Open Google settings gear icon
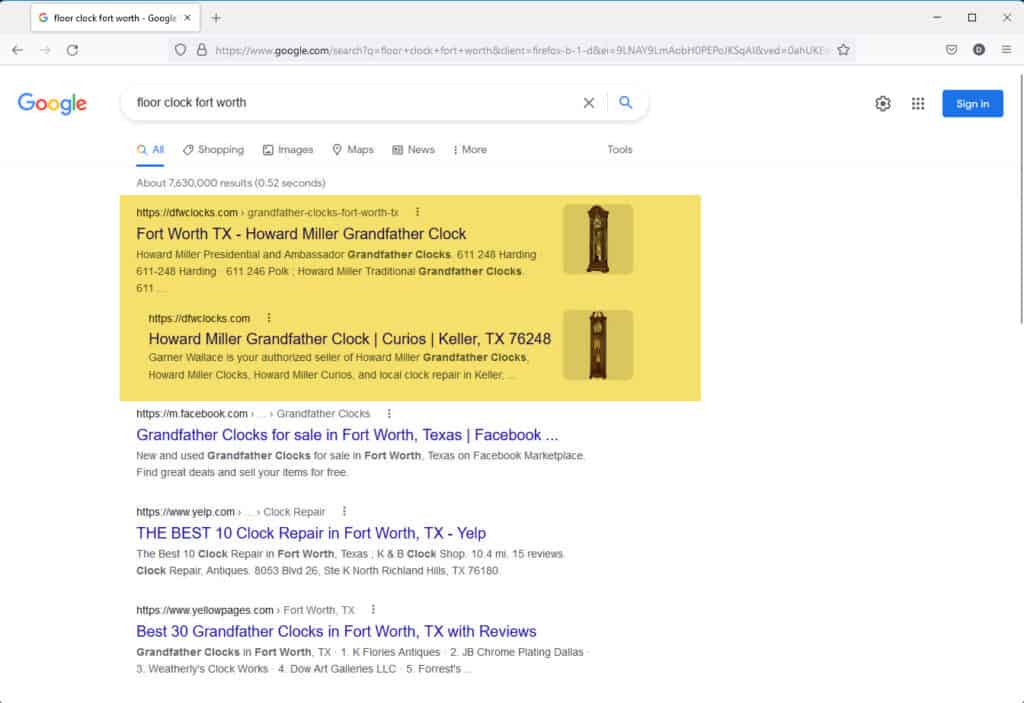Screen dimensions: 1024x703 coord(883,104)
